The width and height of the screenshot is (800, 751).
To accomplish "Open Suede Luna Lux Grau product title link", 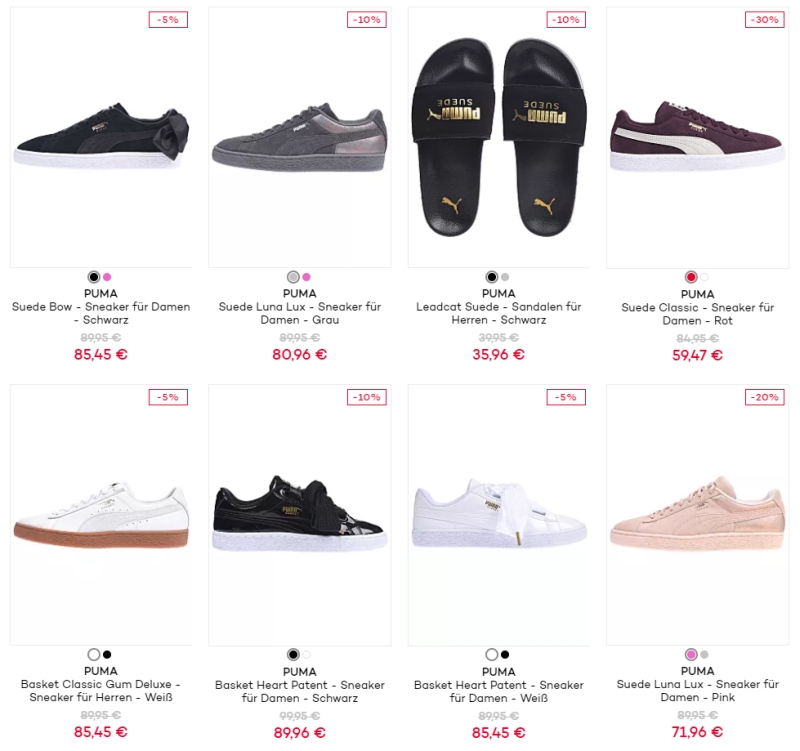I will [x=300, y=313].
